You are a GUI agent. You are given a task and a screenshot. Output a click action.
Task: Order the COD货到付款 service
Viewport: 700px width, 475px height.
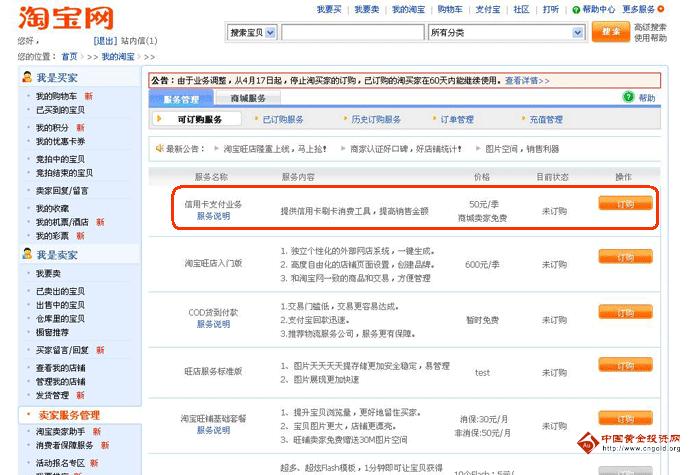click(625, 312)
